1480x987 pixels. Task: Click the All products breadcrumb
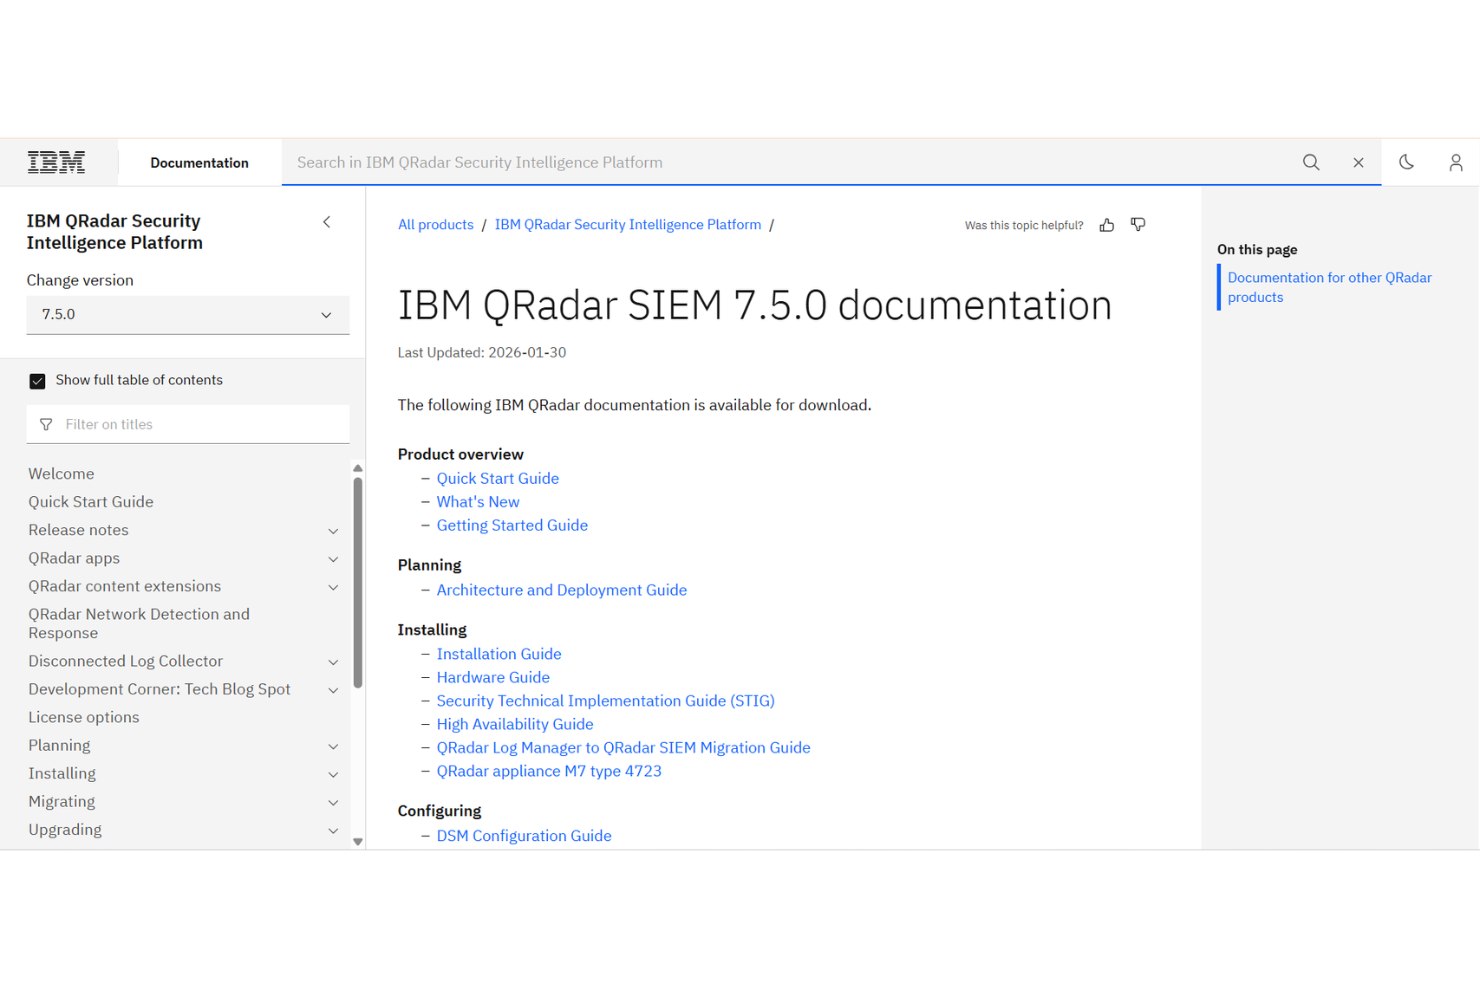(x=436, y=224)
